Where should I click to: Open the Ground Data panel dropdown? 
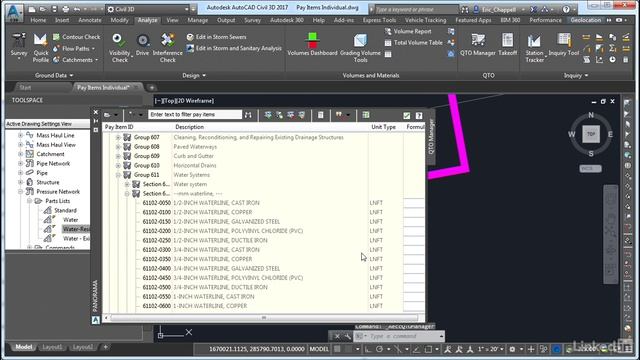click(x=54, y=76)
